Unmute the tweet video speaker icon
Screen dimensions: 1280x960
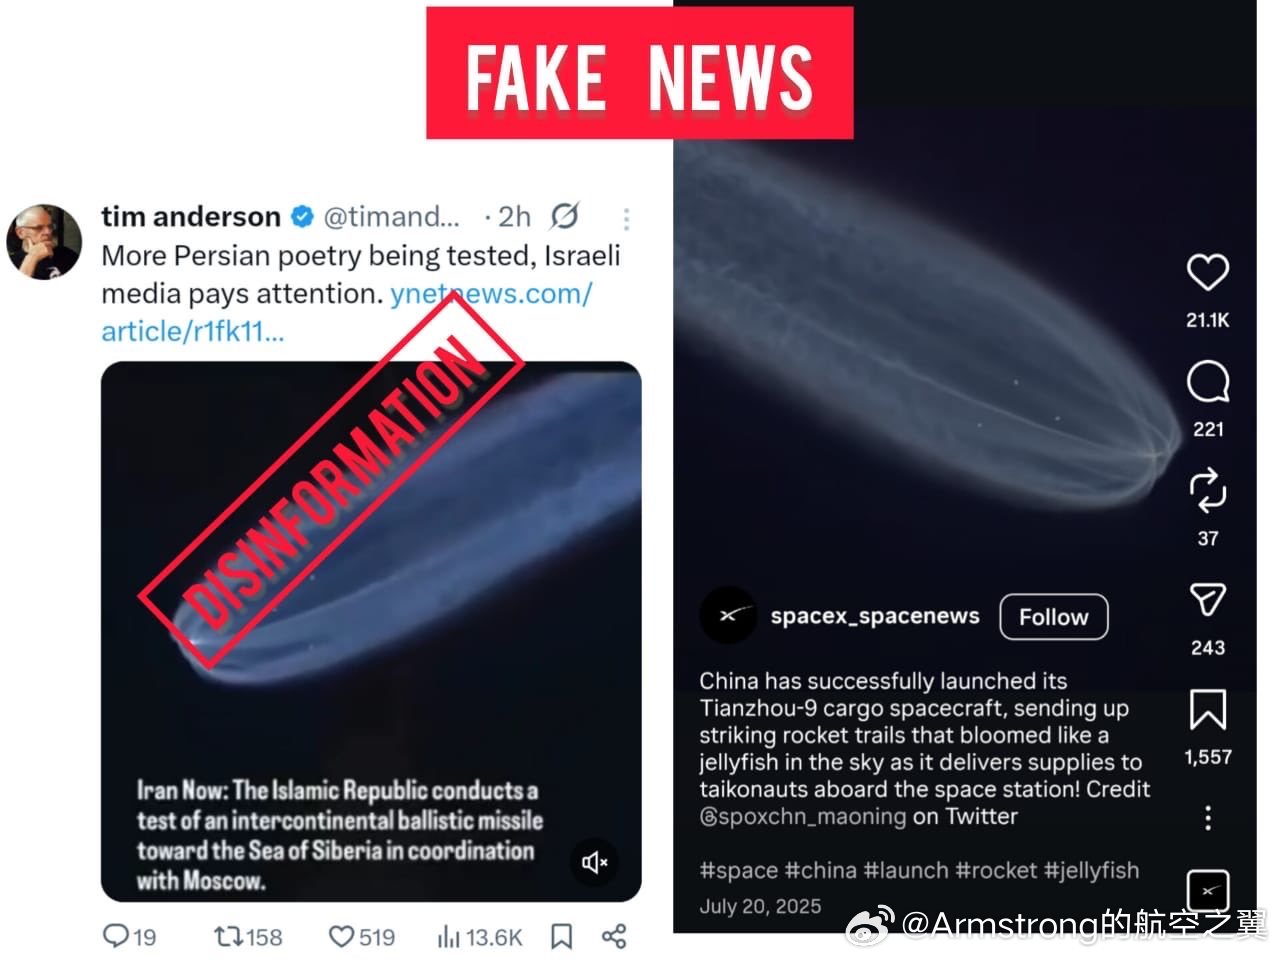click(x=595, y=862)
